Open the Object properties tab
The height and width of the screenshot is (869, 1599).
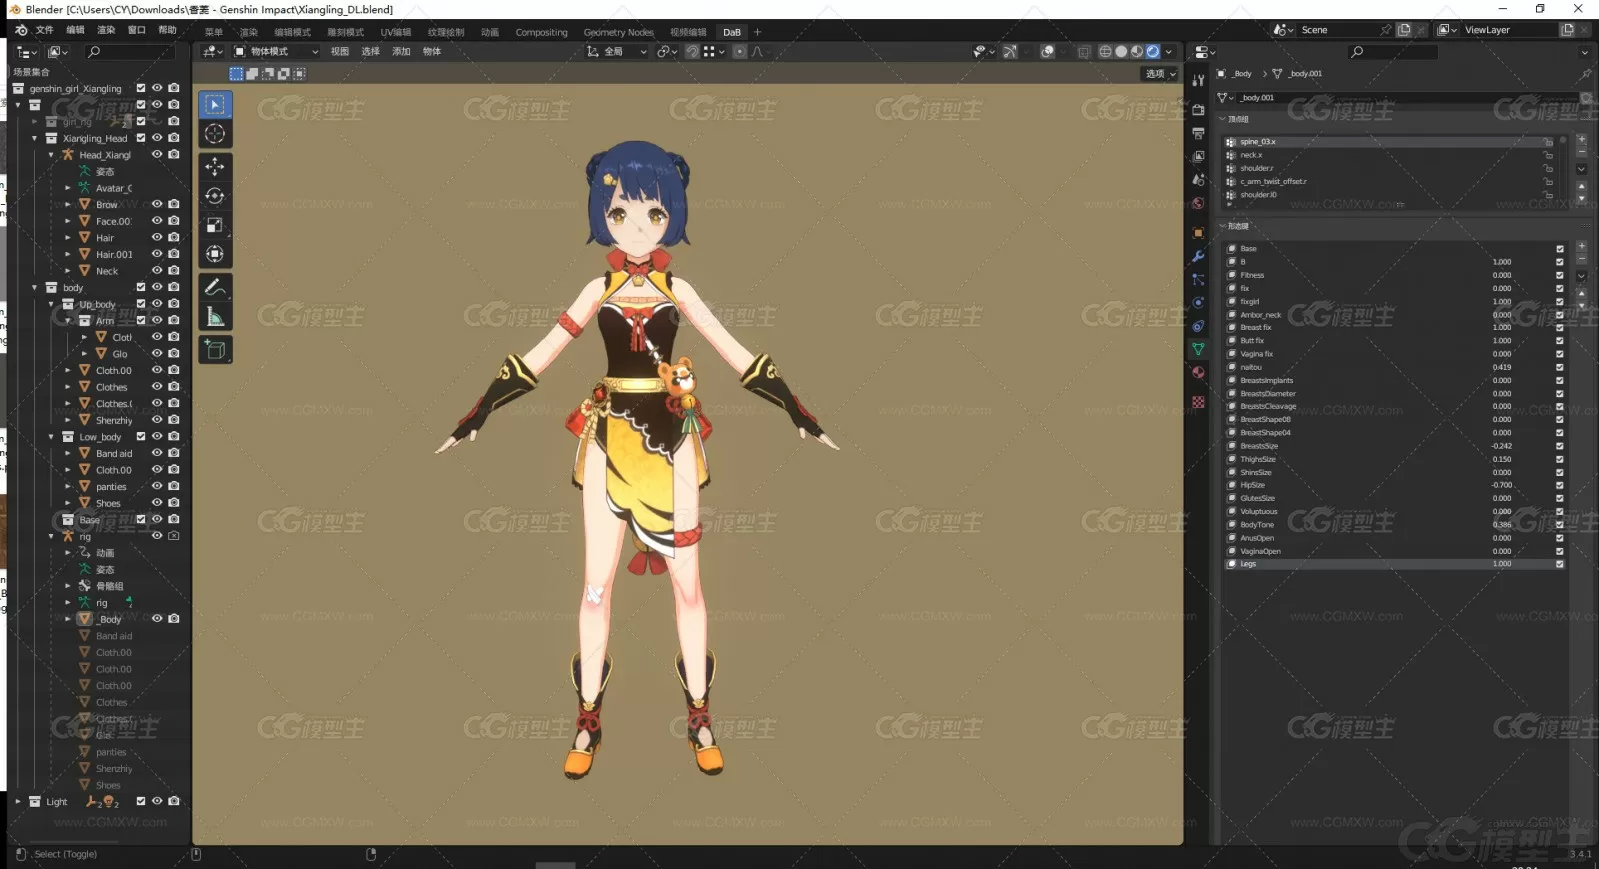1198,233
